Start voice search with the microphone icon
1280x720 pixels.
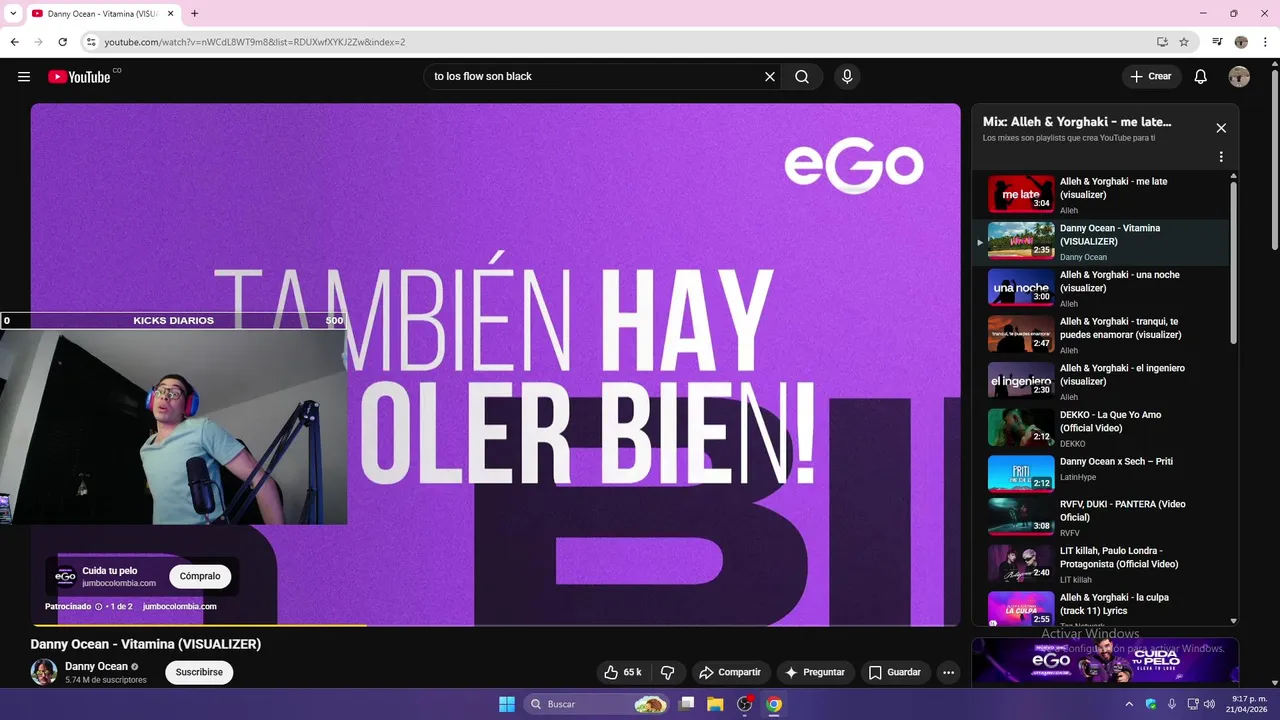(847, 77)
